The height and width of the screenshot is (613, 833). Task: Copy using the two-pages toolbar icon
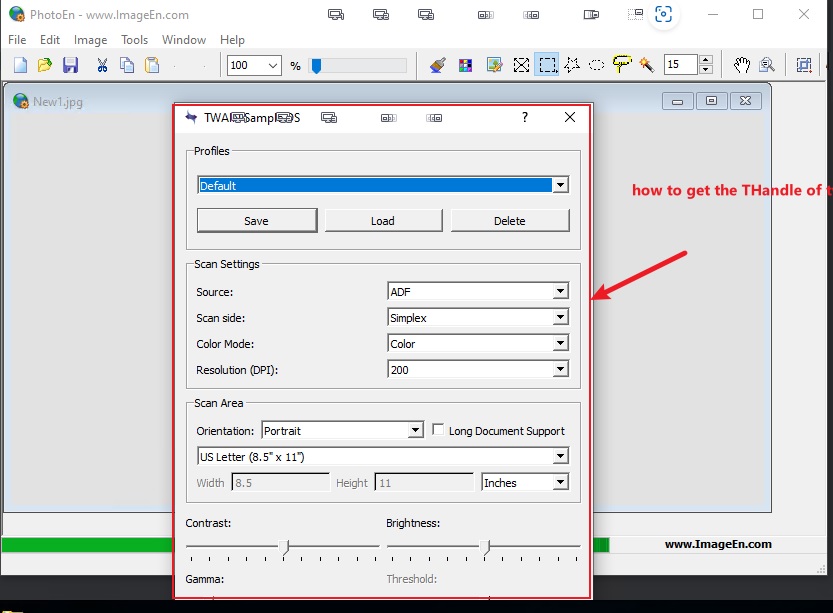tap(127, 65)
